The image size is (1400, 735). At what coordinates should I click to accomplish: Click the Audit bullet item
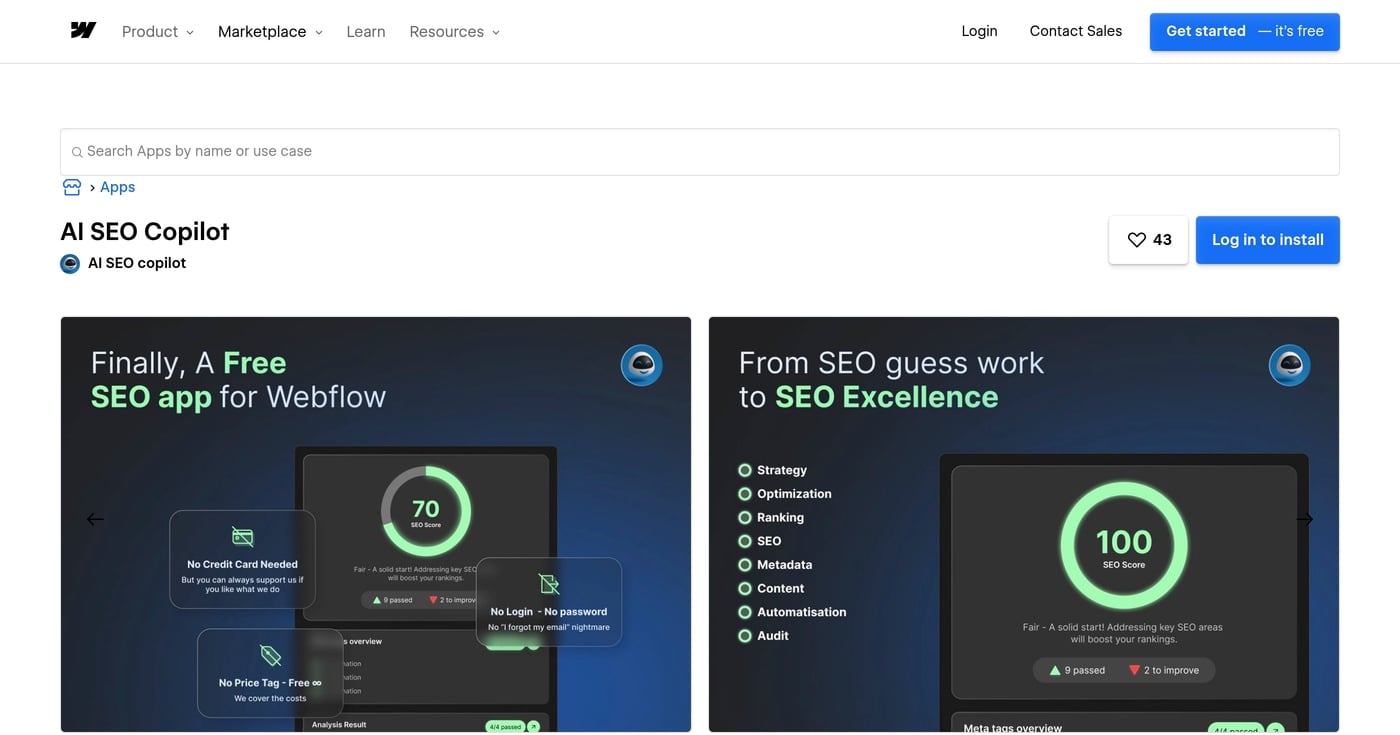[x=763, y=636]
